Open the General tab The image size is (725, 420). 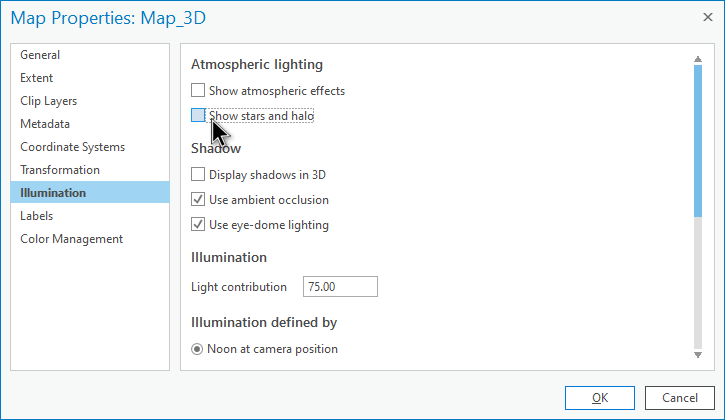(x=40, y=55)
